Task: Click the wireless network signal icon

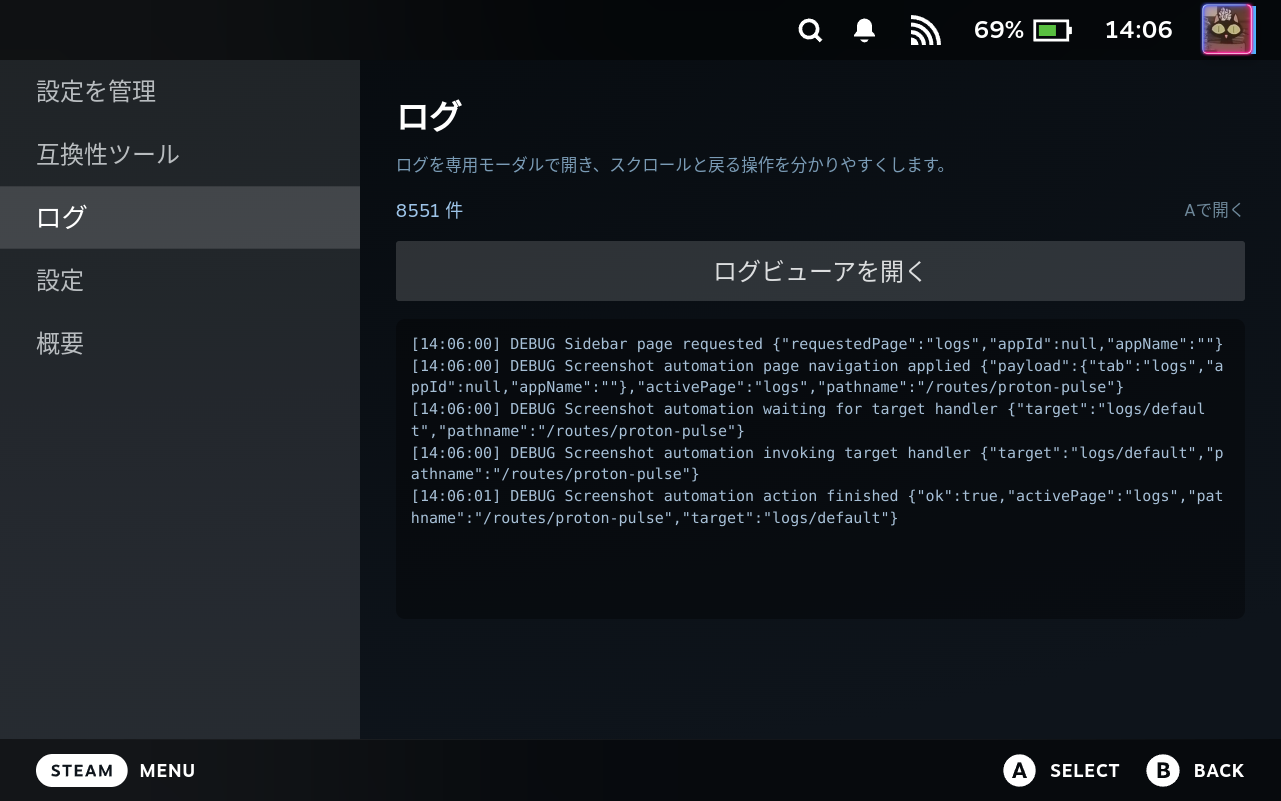Action: click(925, 31)
